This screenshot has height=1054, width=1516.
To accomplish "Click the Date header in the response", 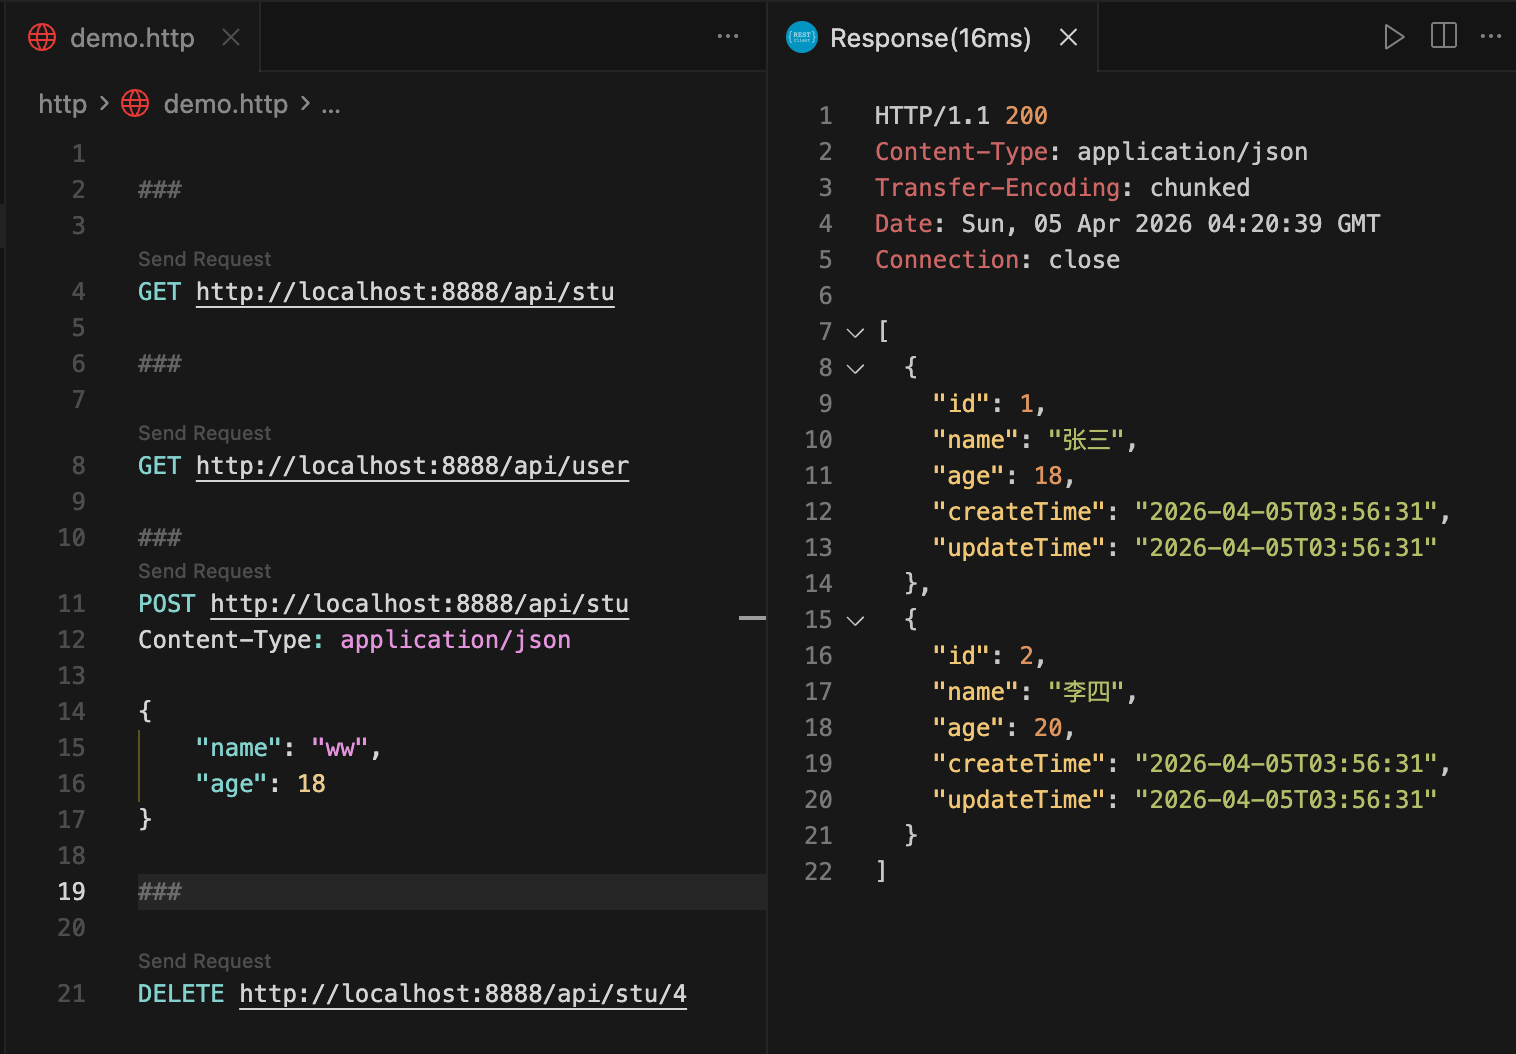I will (x=1127, y=224).
